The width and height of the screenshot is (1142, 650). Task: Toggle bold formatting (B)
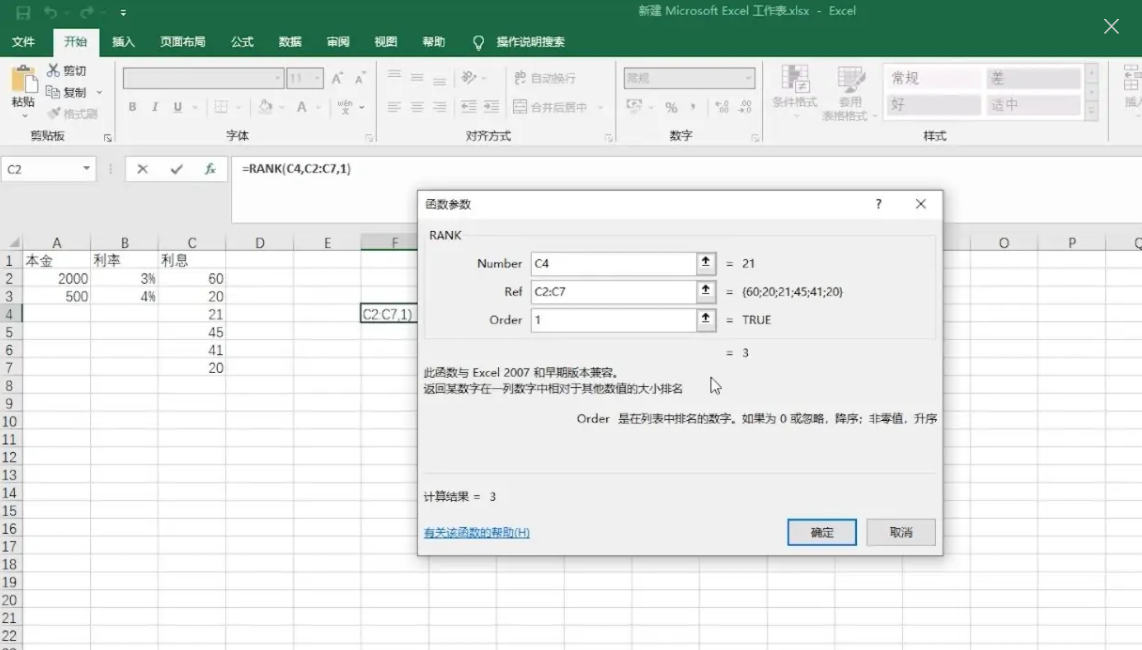[x=132, y=107]
